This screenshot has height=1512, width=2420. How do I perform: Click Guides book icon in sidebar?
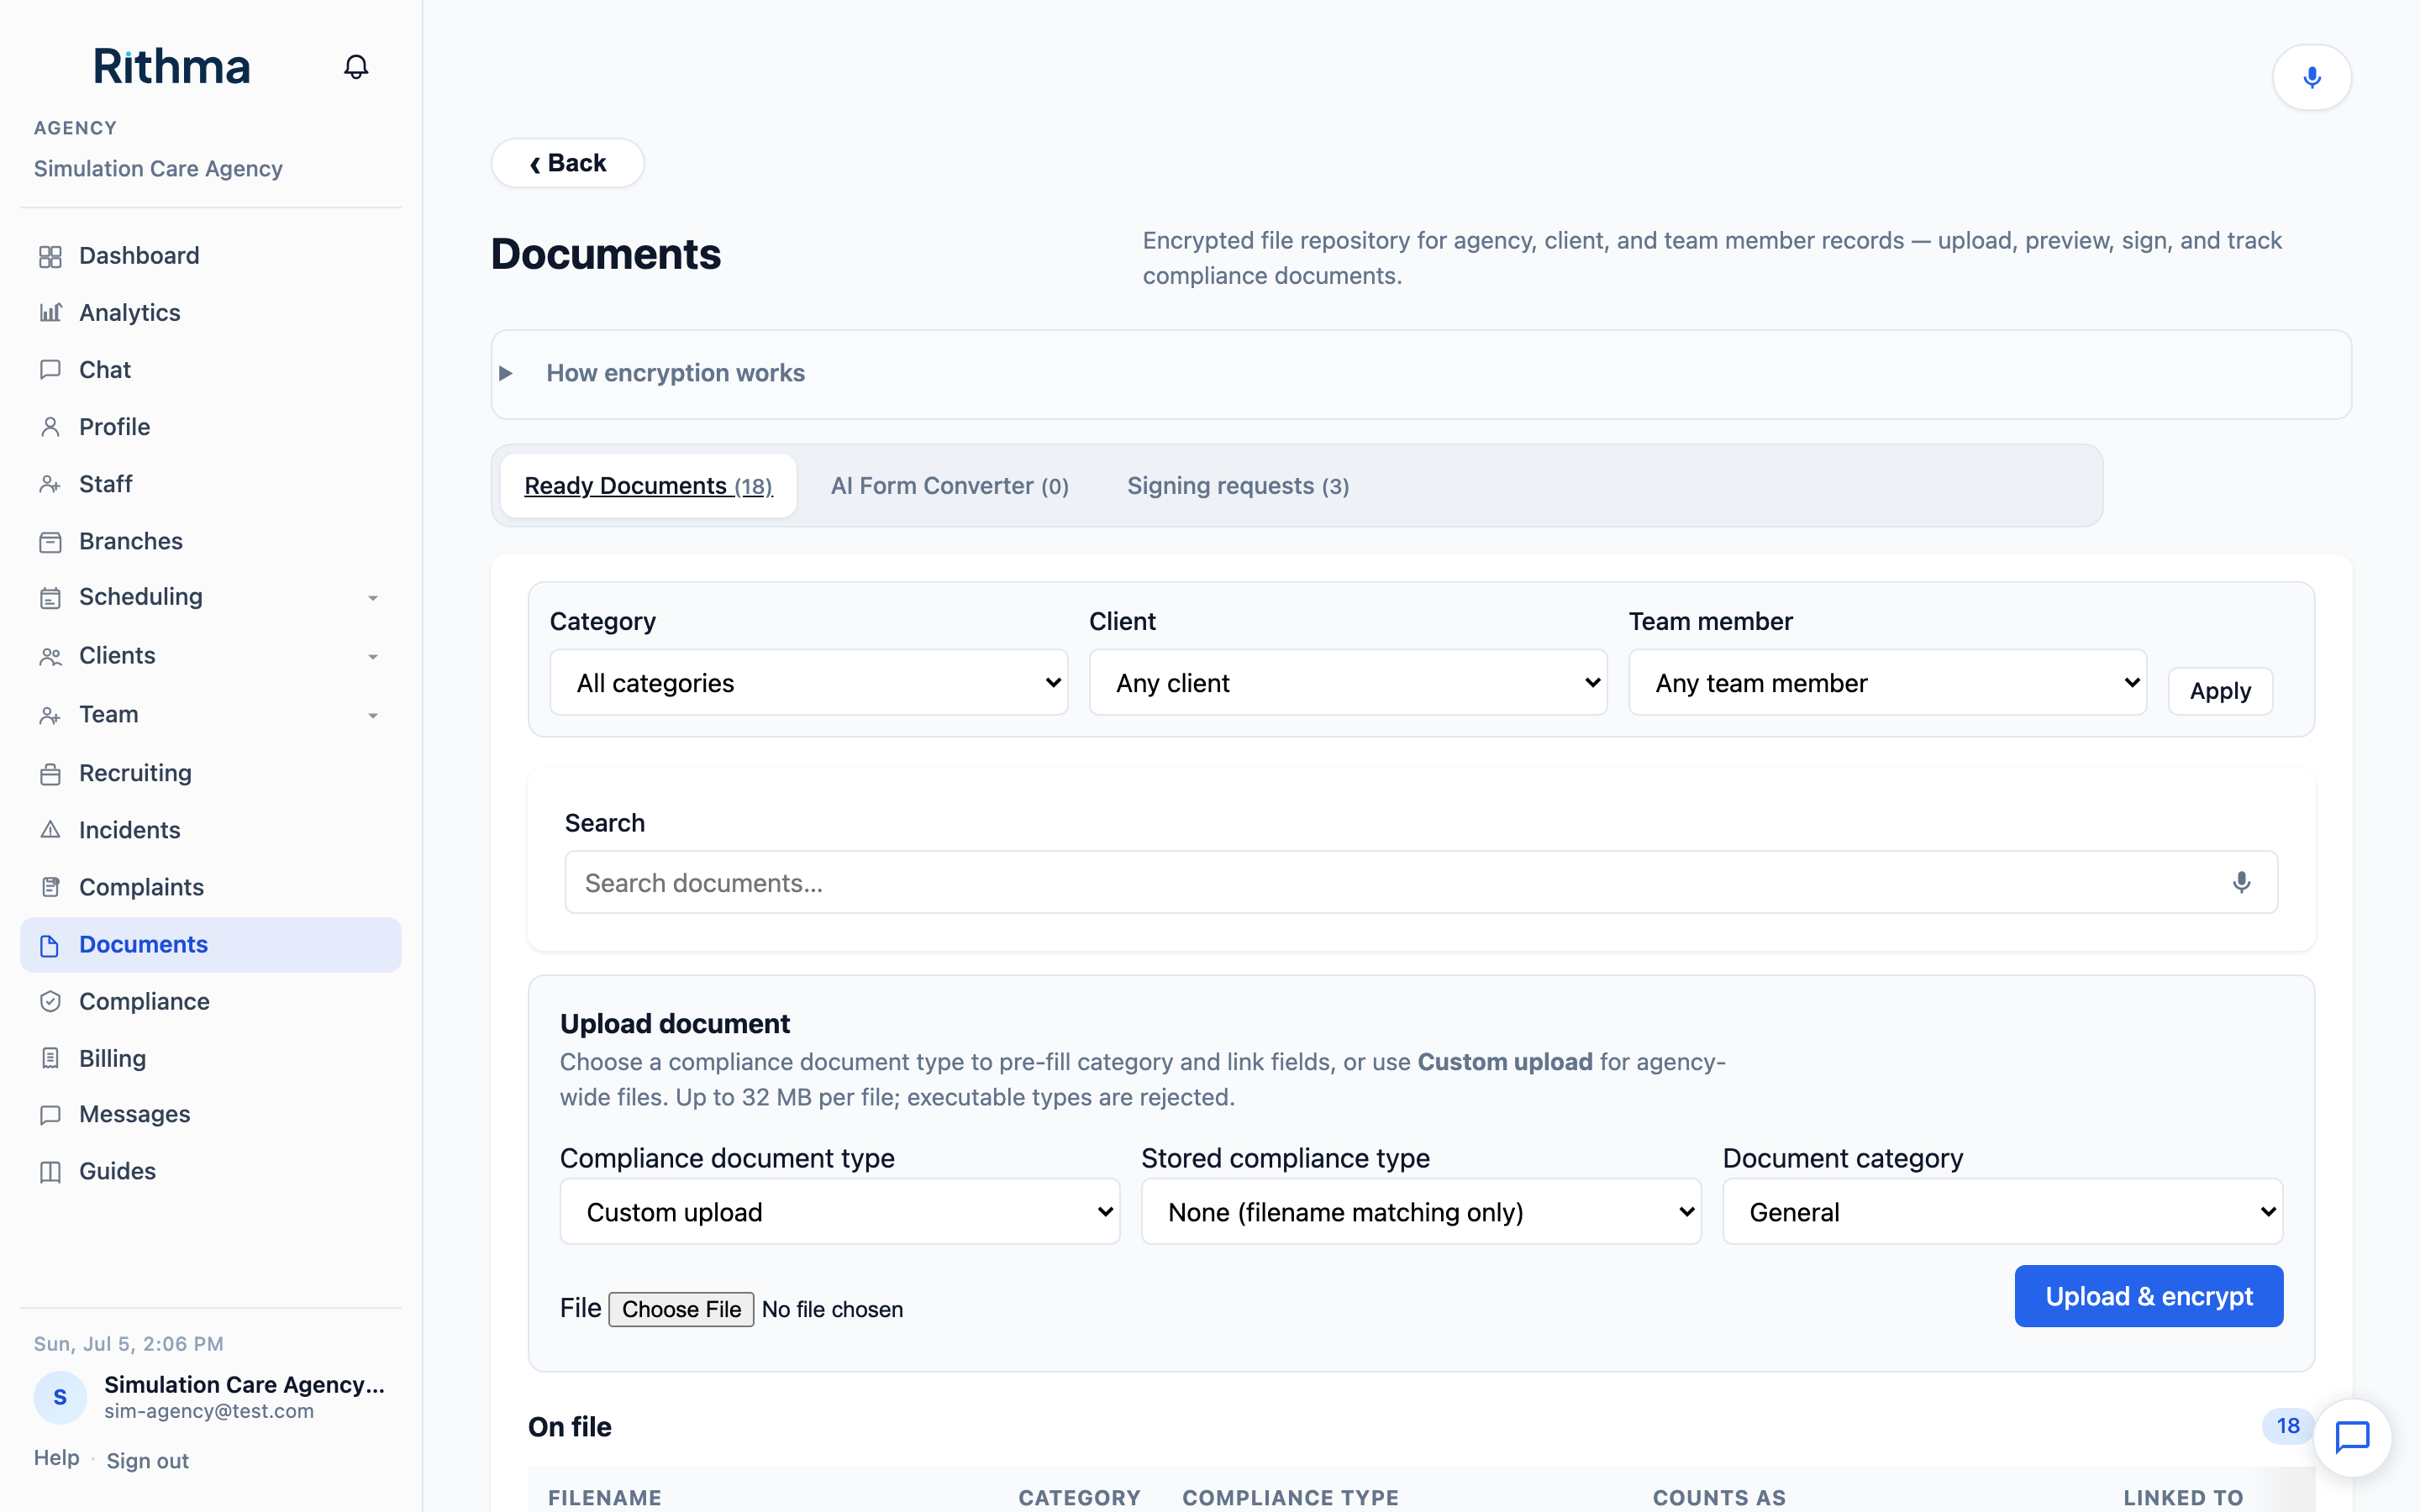click(50, 1172)
